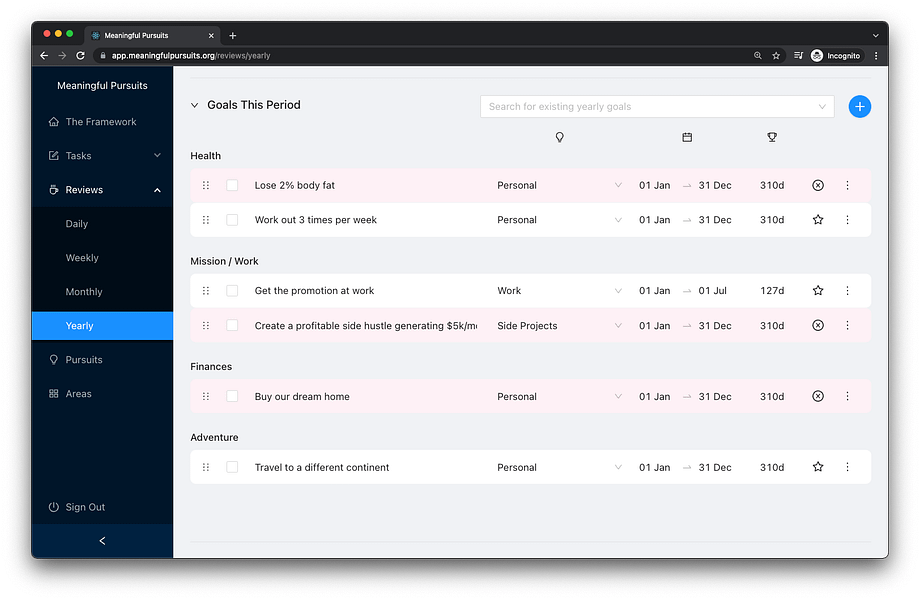
Task: Click the browser zoom magnifier icon
Action: pos(757,56)
